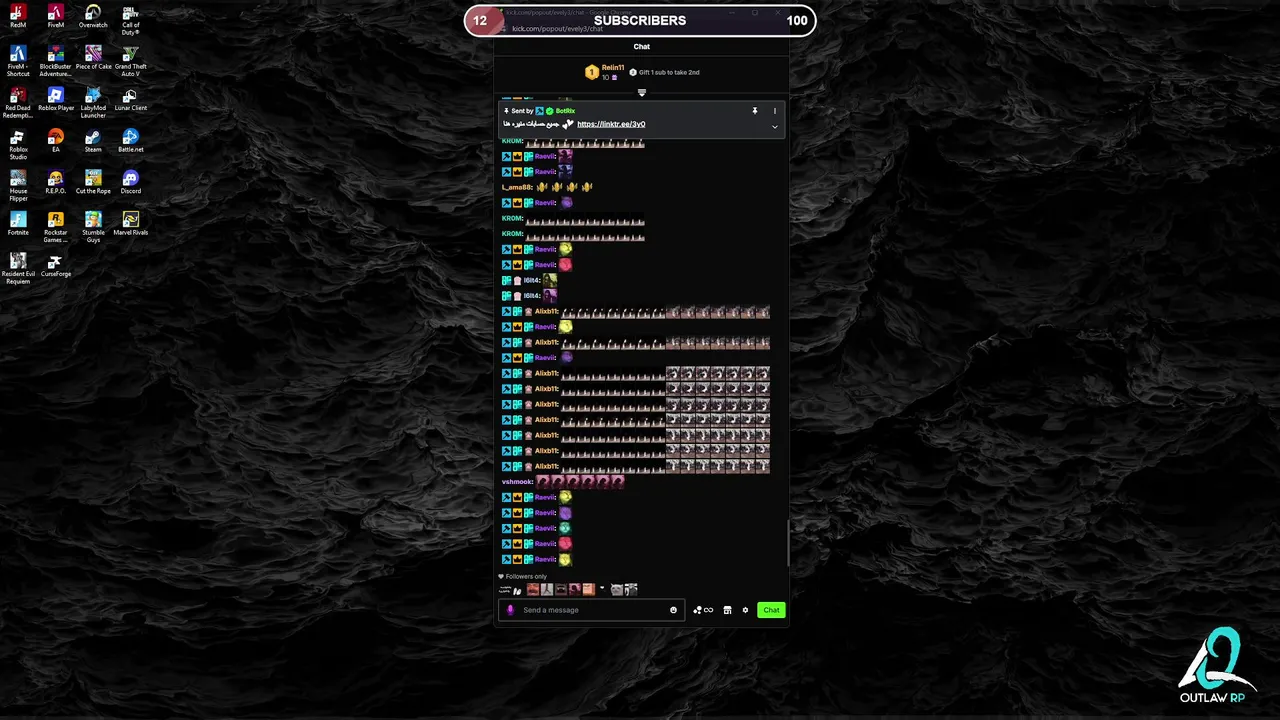Select the CurseForge desktop icon
The height and width of the screenshot is (720, 1280).
coord(55,266)
